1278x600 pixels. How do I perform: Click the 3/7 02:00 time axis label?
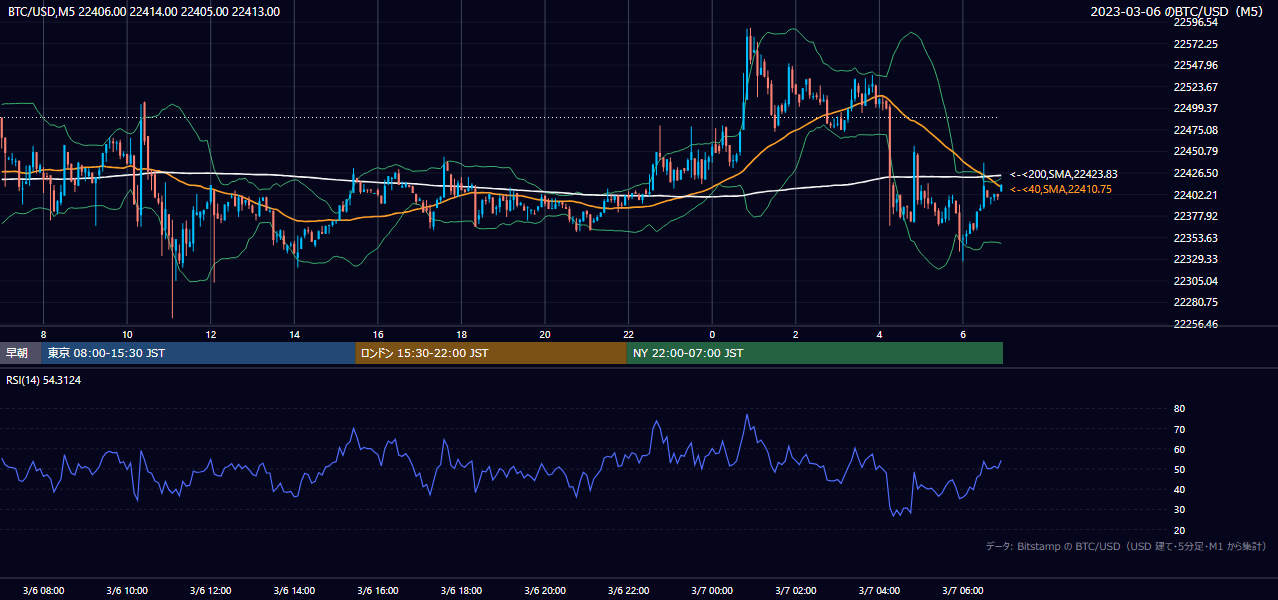click(x=795, y=590)
